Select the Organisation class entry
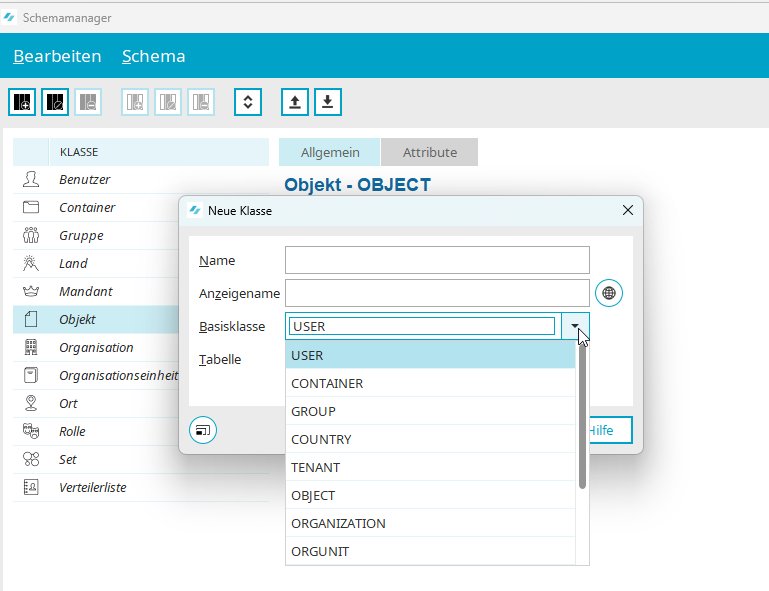The width and height of the screenshot is (769, 591). tap(96, 348)
